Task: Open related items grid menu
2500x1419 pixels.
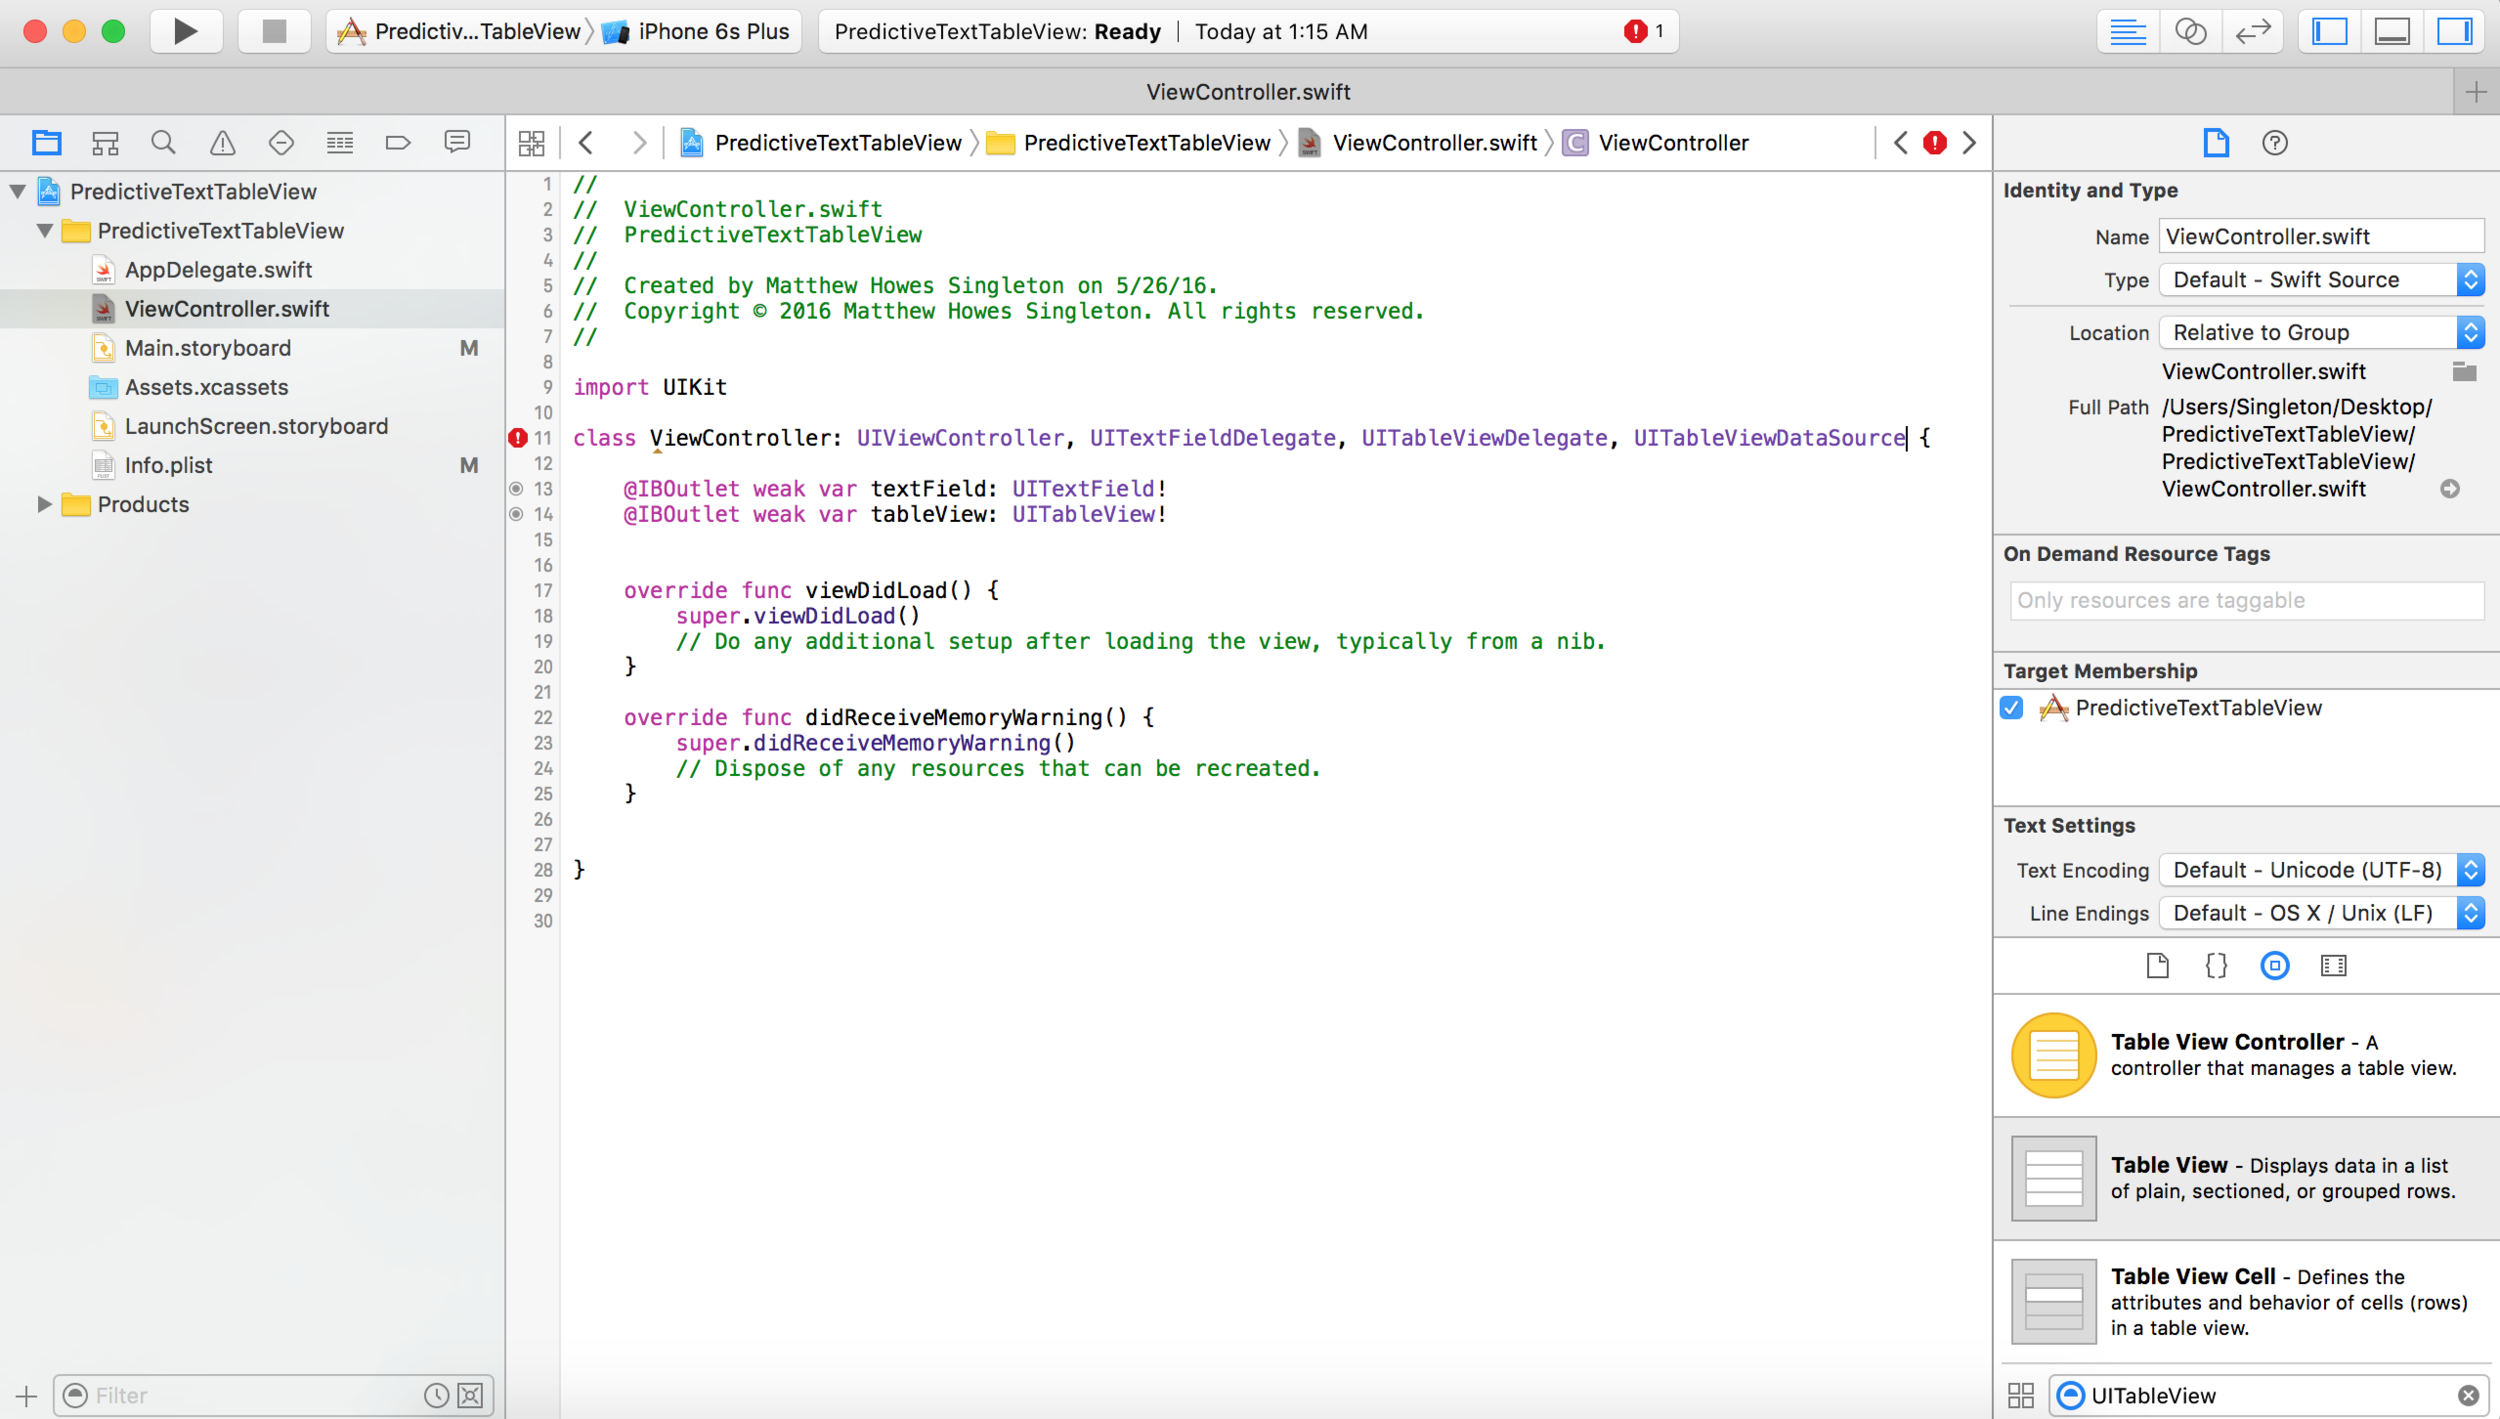Action: coord(532,143)
